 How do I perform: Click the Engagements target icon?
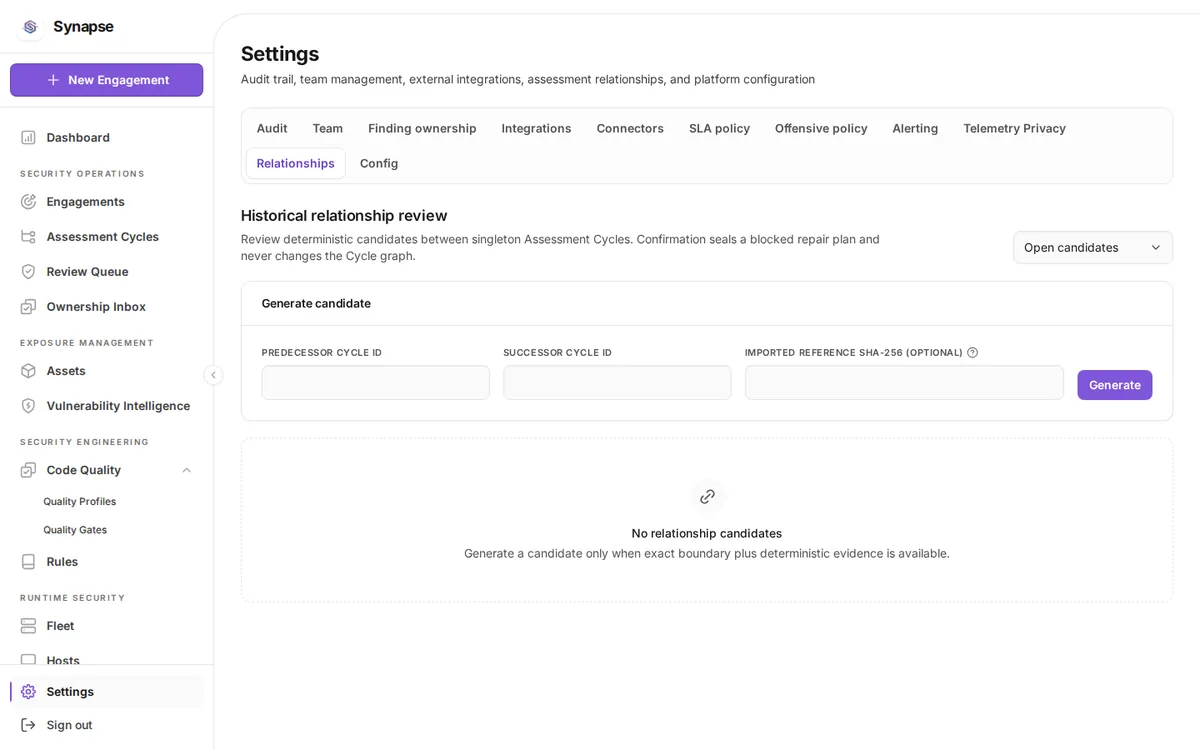click(x=28, y=201)
